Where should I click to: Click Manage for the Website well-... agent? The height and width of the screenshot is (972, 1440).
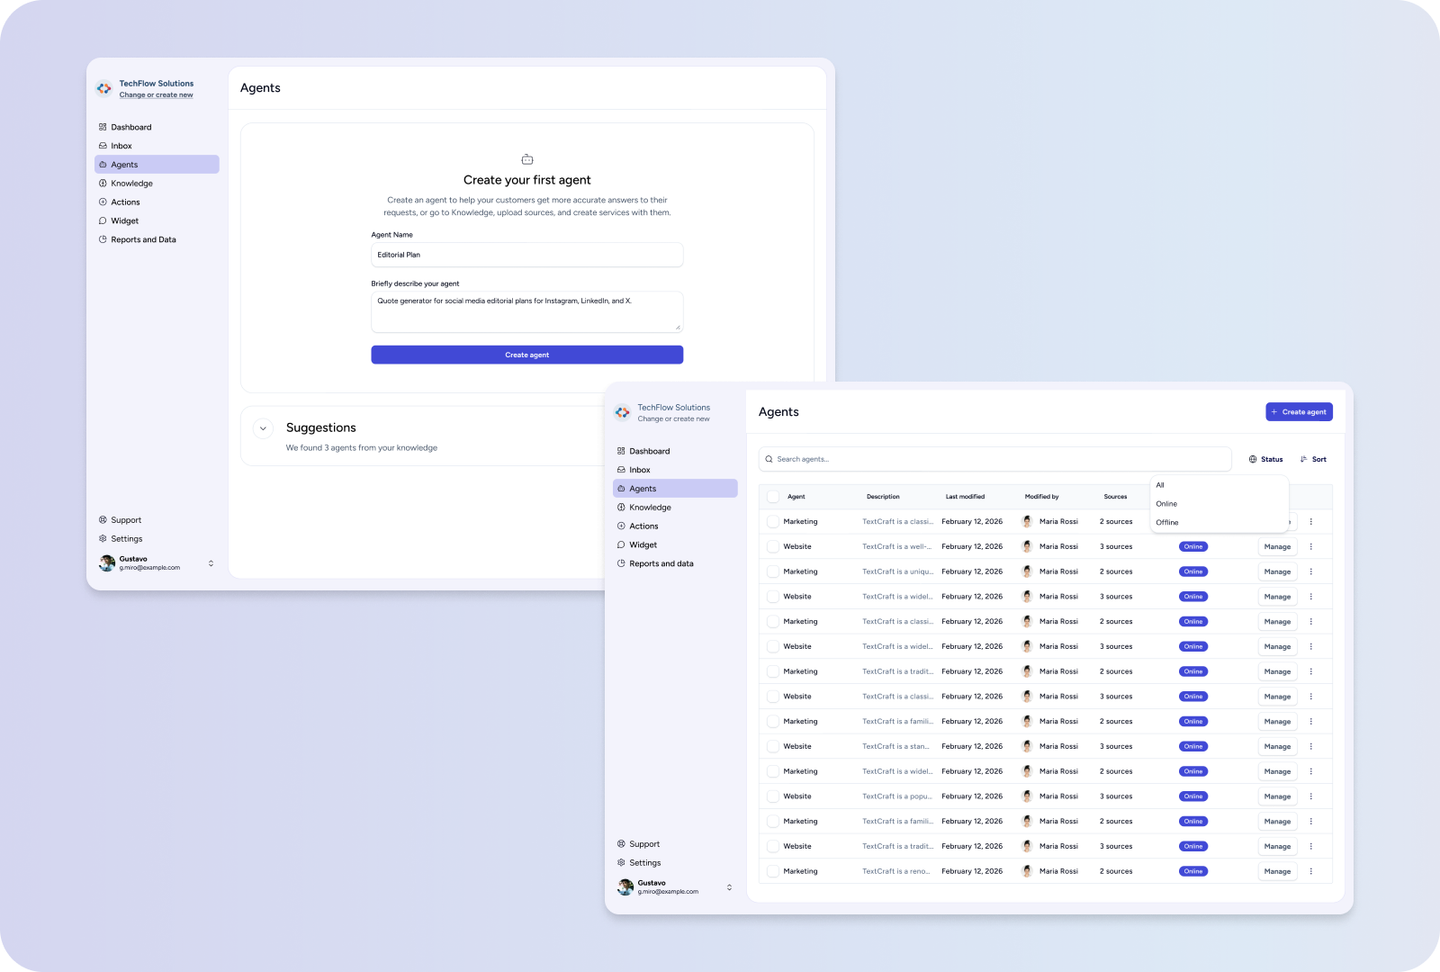1277,547
